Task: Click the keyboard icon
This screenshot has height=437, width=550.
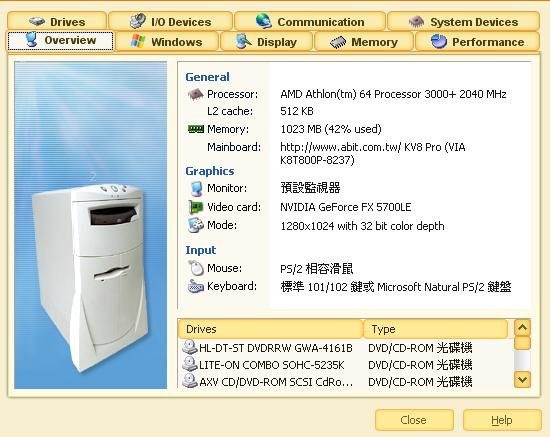Action: click(x=195, y=286)
